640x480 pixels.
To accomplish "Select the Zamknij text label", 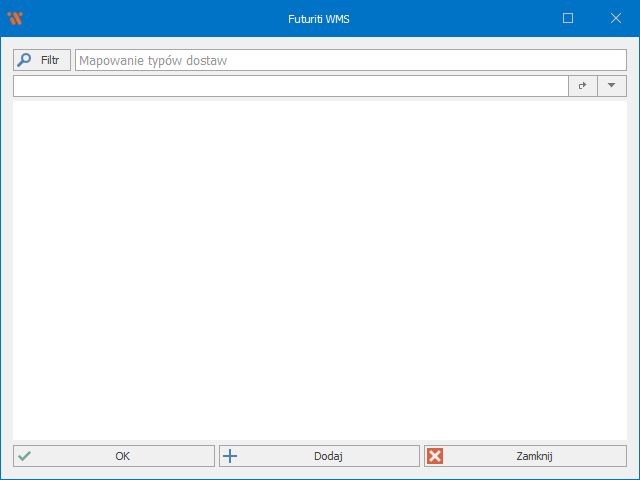I will pyautogui.click(x=535, y=456).
